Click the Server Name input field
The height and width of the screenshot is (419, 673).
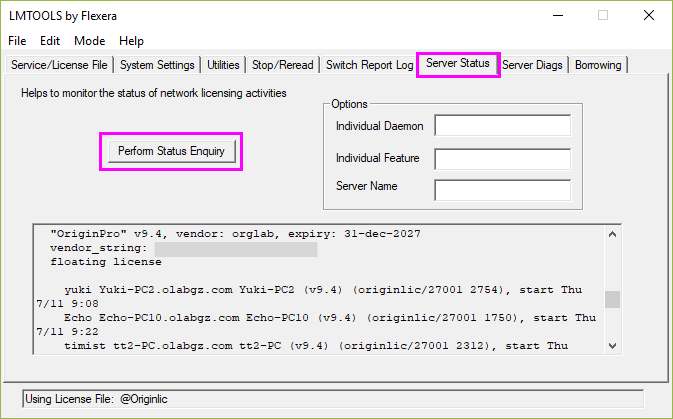pos(502,190)
